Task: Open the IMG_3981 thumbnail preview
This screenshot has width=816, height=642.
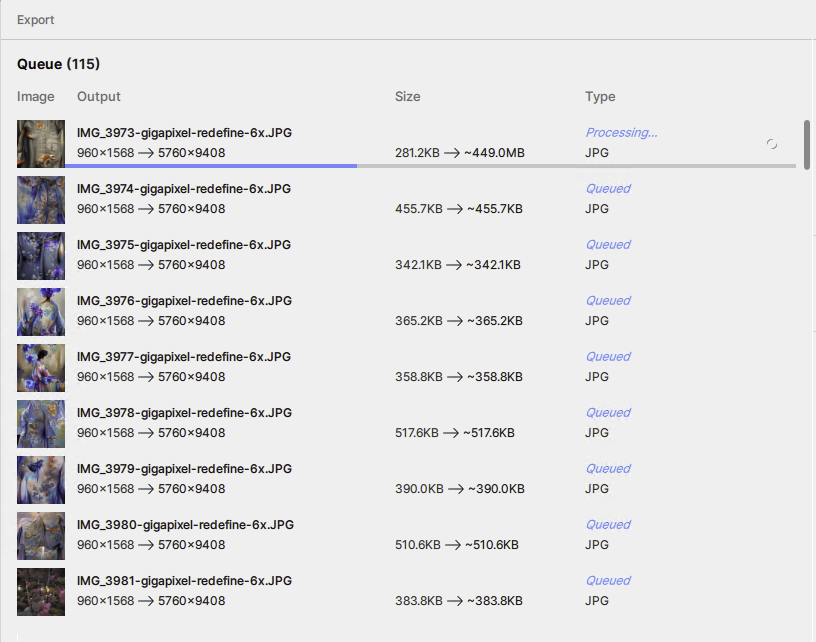Action: (x=41, y=592)
